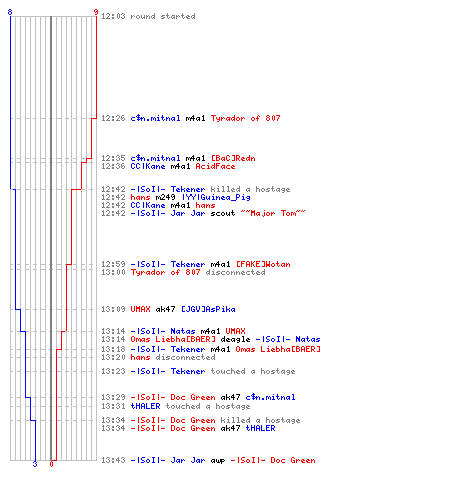Click the red final count 0 label
450x500 pixels.
[51, 464]
